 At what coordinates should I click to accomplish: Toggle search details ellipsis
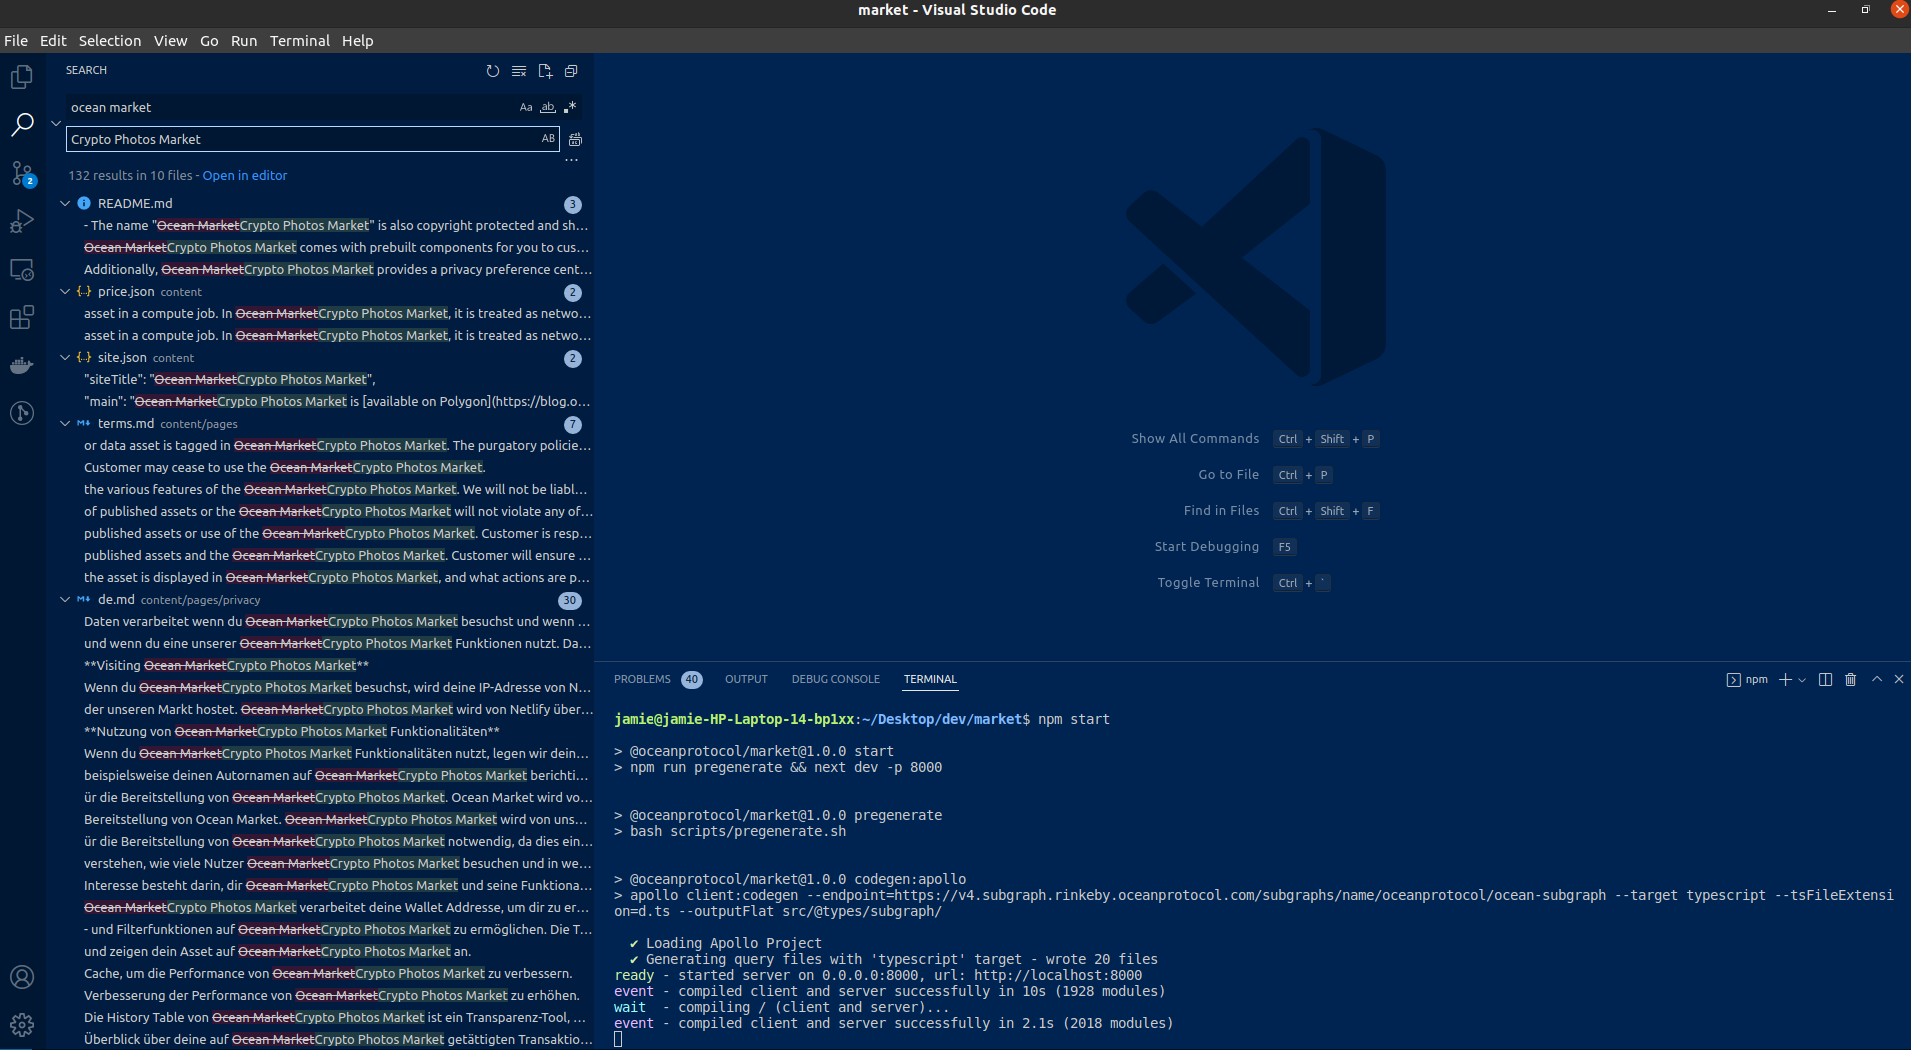572,160
